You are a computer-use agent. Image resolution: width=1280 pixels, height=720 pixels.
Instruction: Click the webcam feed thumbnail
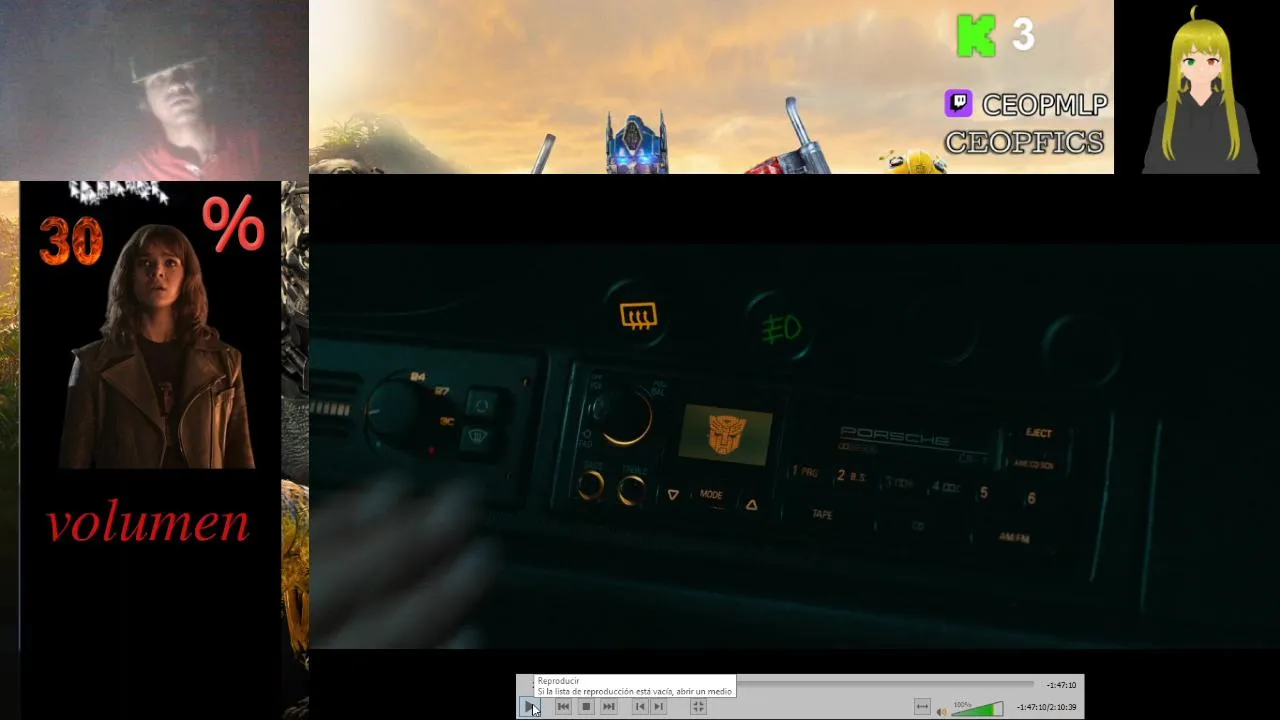154,90
